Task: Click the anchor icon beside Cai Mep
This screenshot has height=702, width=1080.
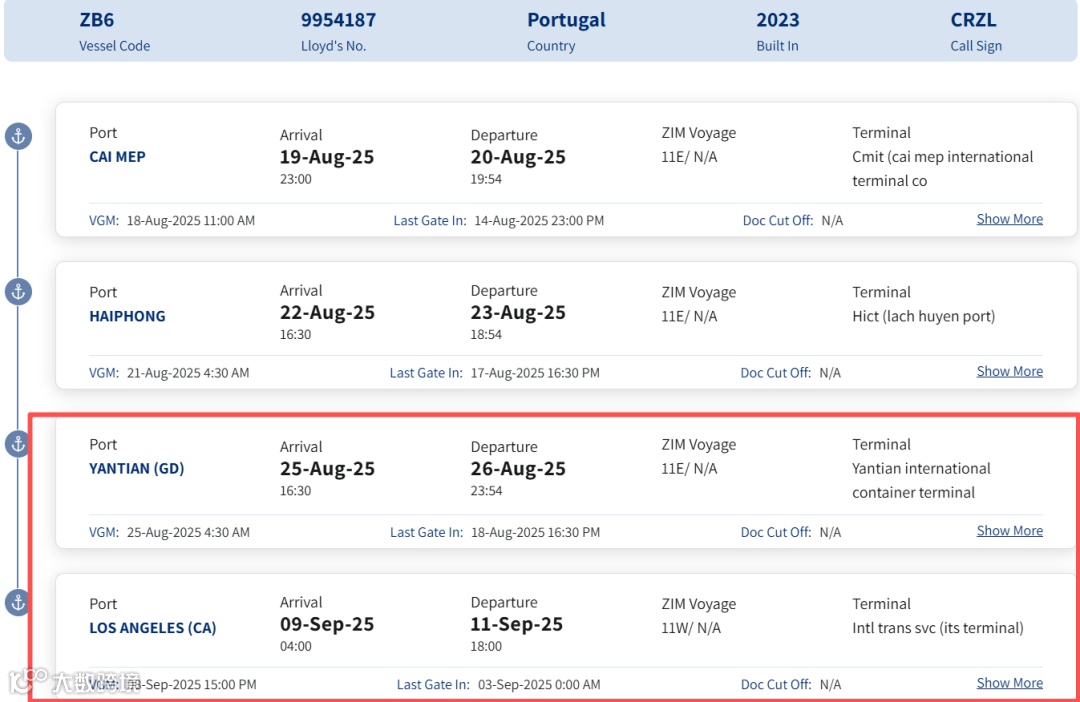Action: point(18,136)
